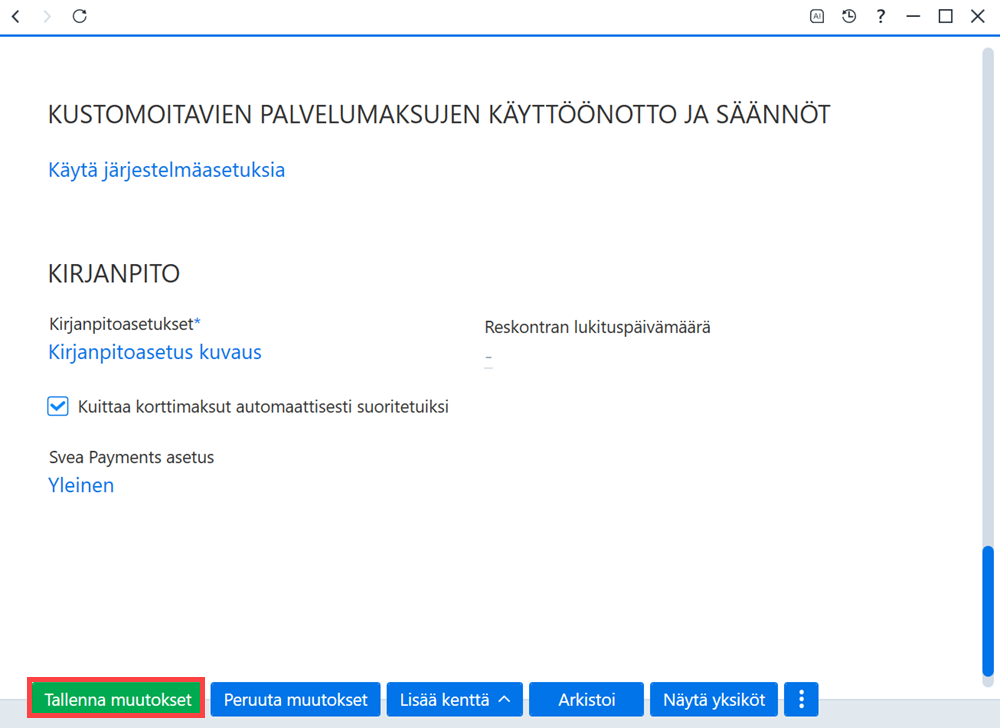
Task: Save with Tallenna muutokset button
Action: pos(117,699)
